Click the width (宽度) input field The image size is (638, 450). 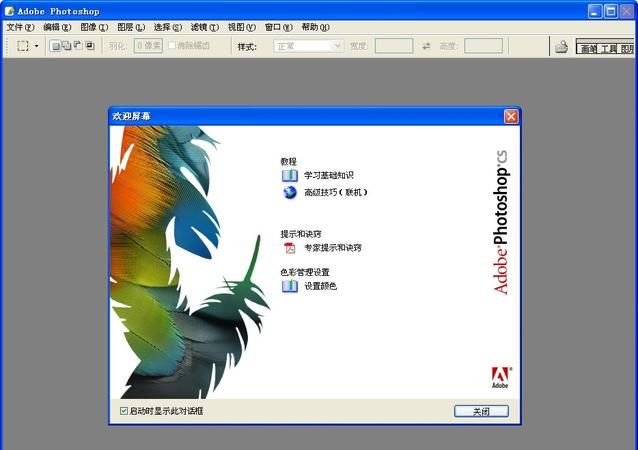point(393,46)
